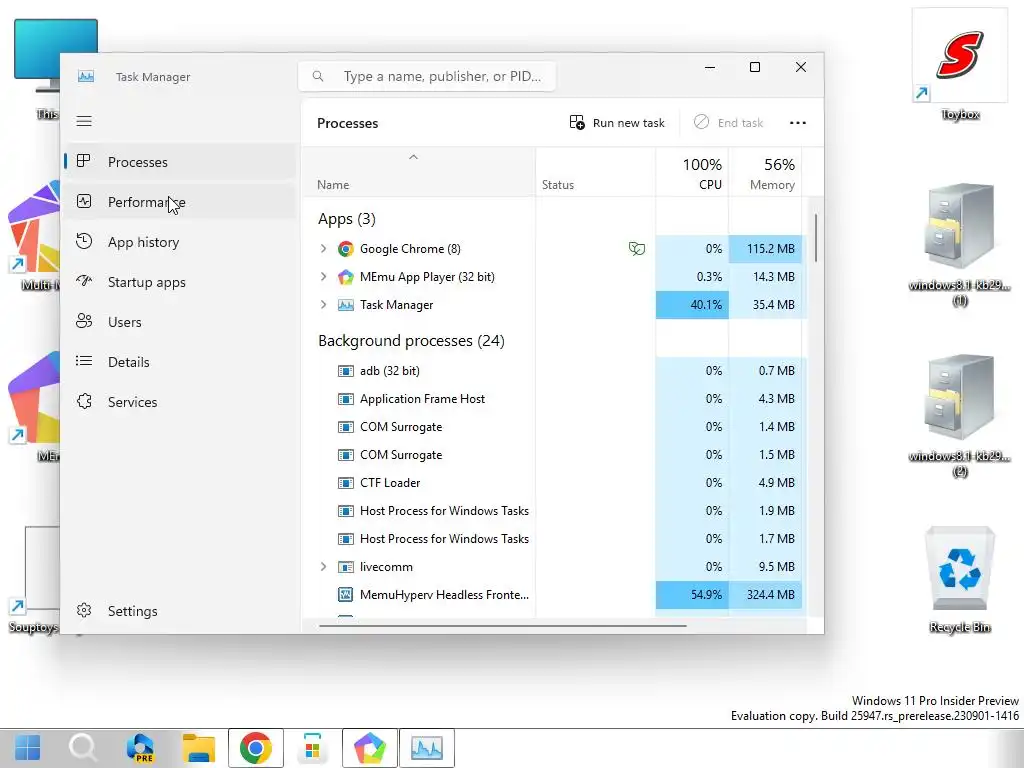Sort processes by CPU column
1024x768 pixels.
[692, 172]
